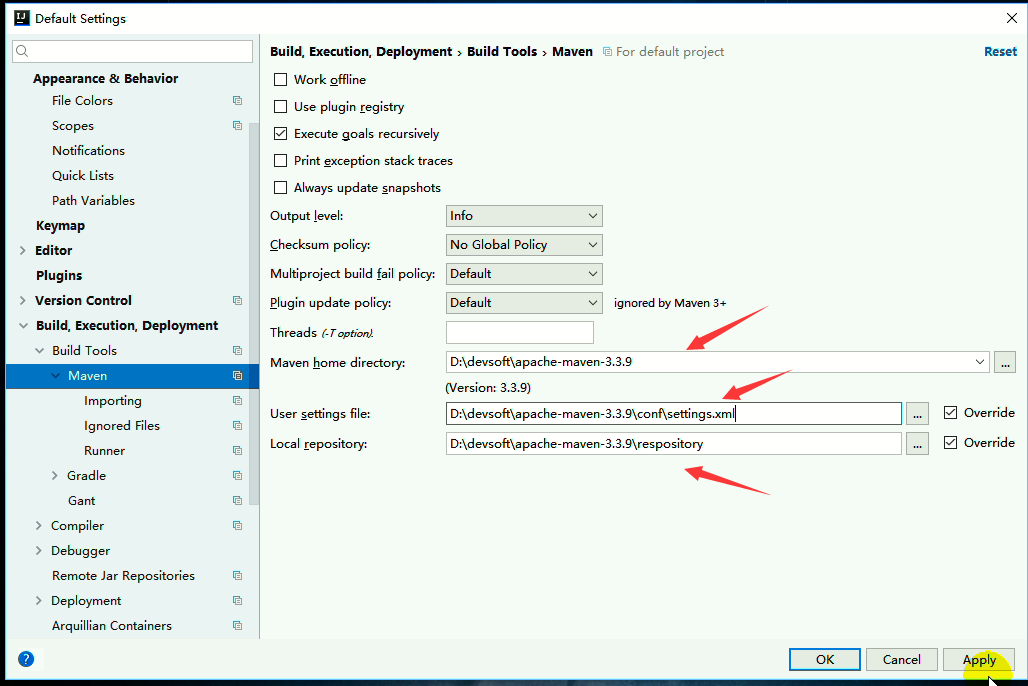Select Quick Lists in the settings tree
Screen dimensions: 1028x686
click(x=83, y=176)
